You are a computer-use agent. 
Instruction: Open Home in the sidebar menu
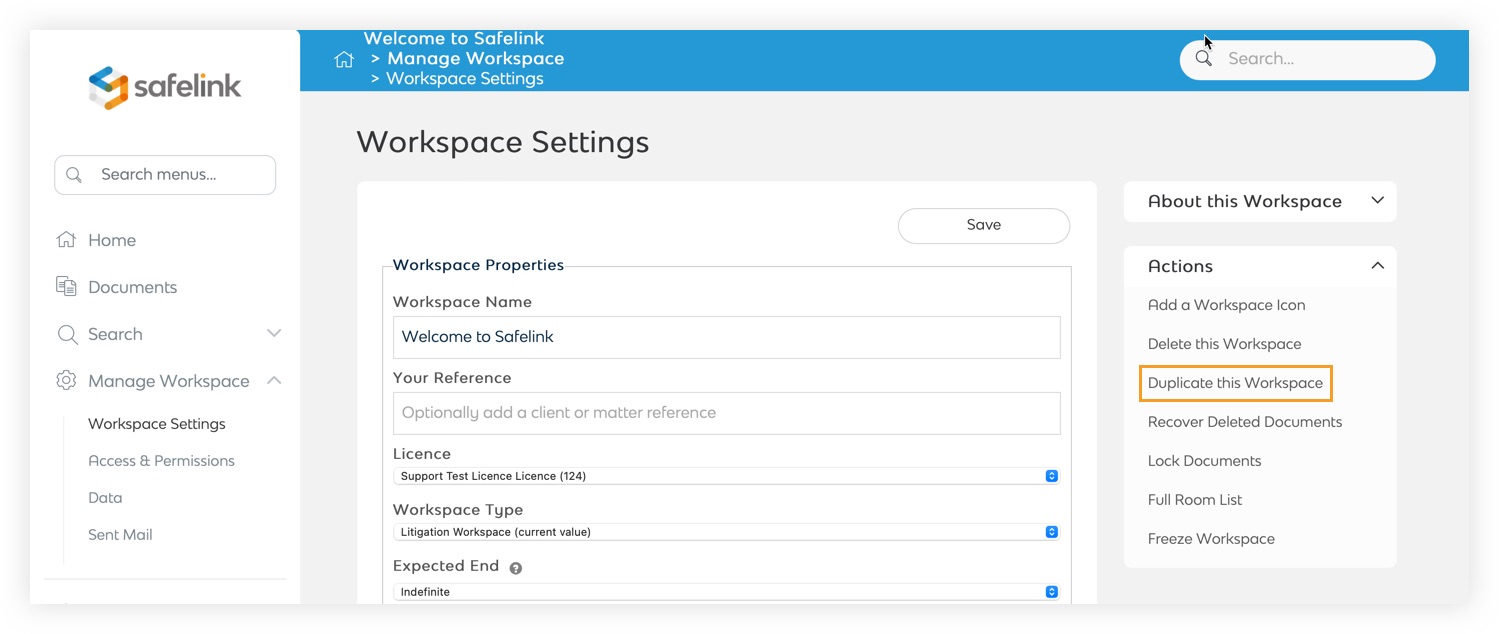point(112,240)
